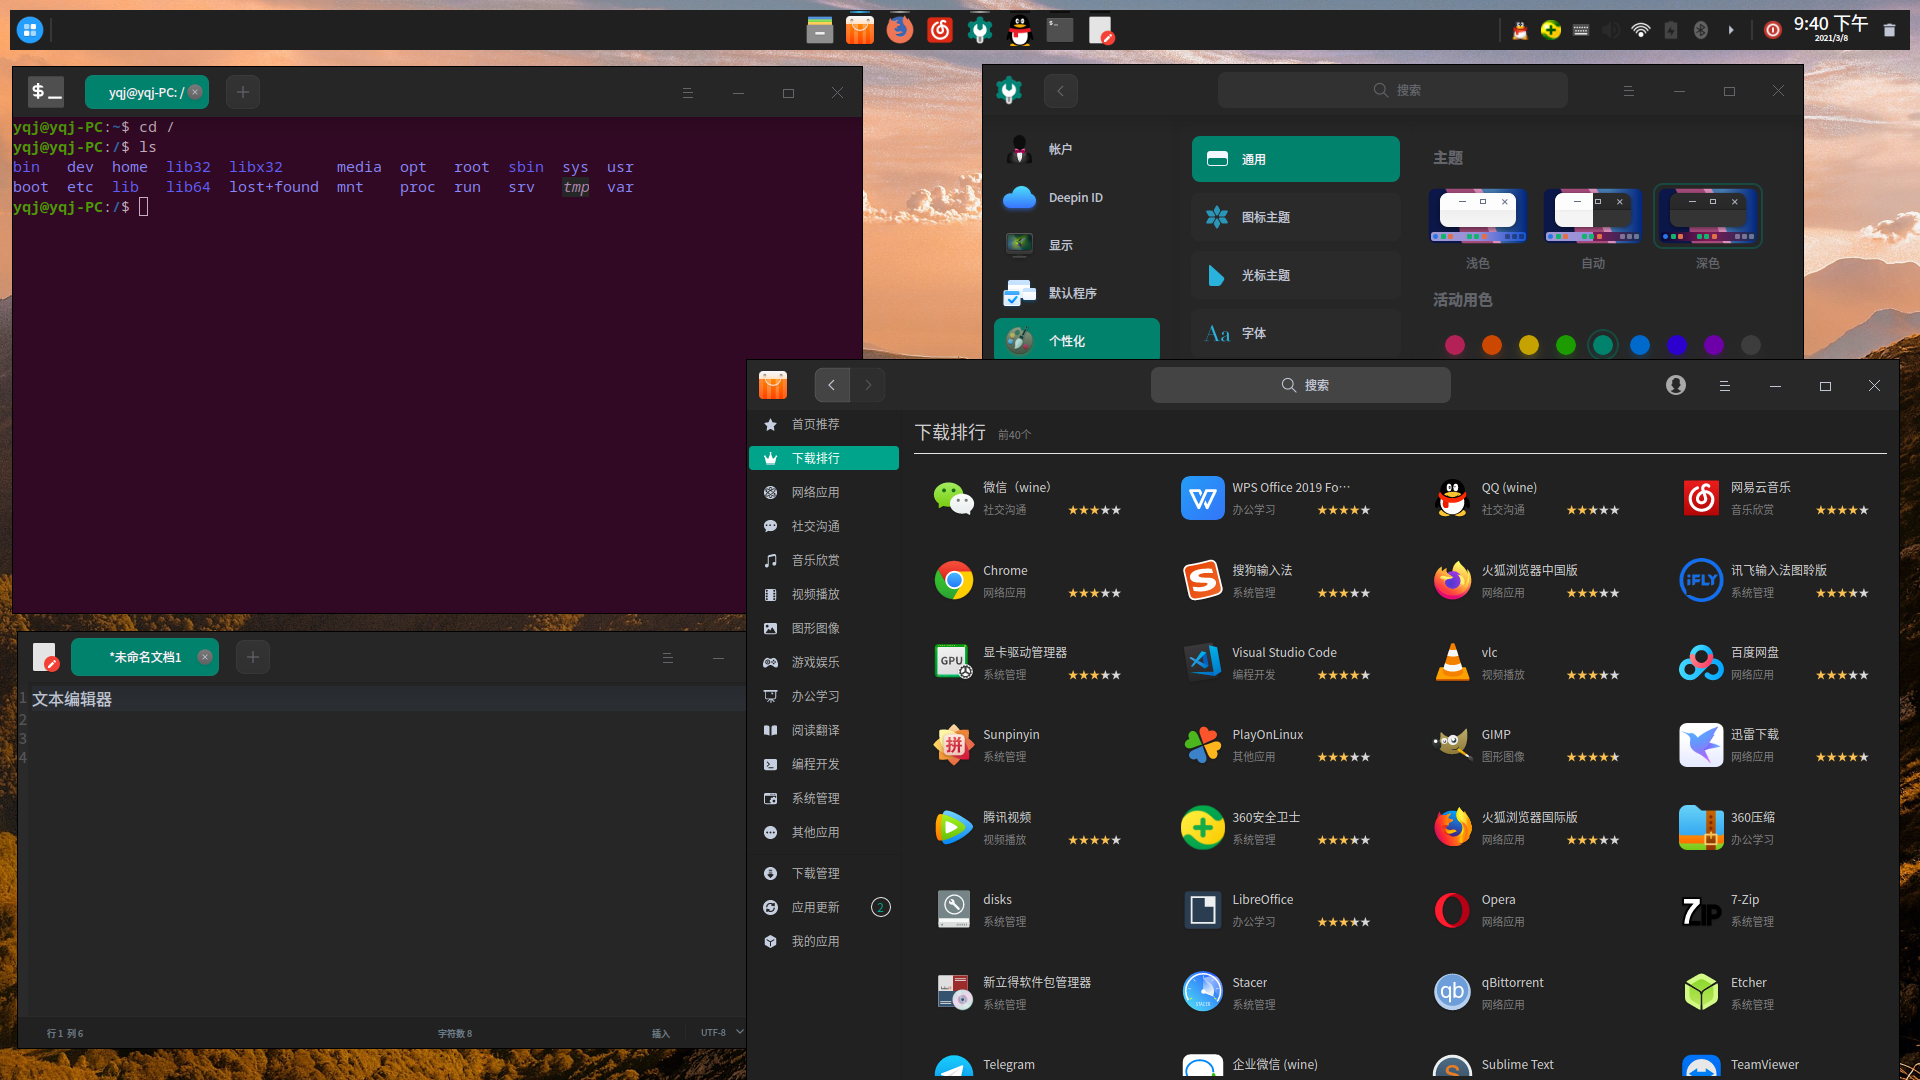
Task: Click the Baidu Netdisk (百度网盘) icon
Action: pyautogui.click(x=1701, y=662)
